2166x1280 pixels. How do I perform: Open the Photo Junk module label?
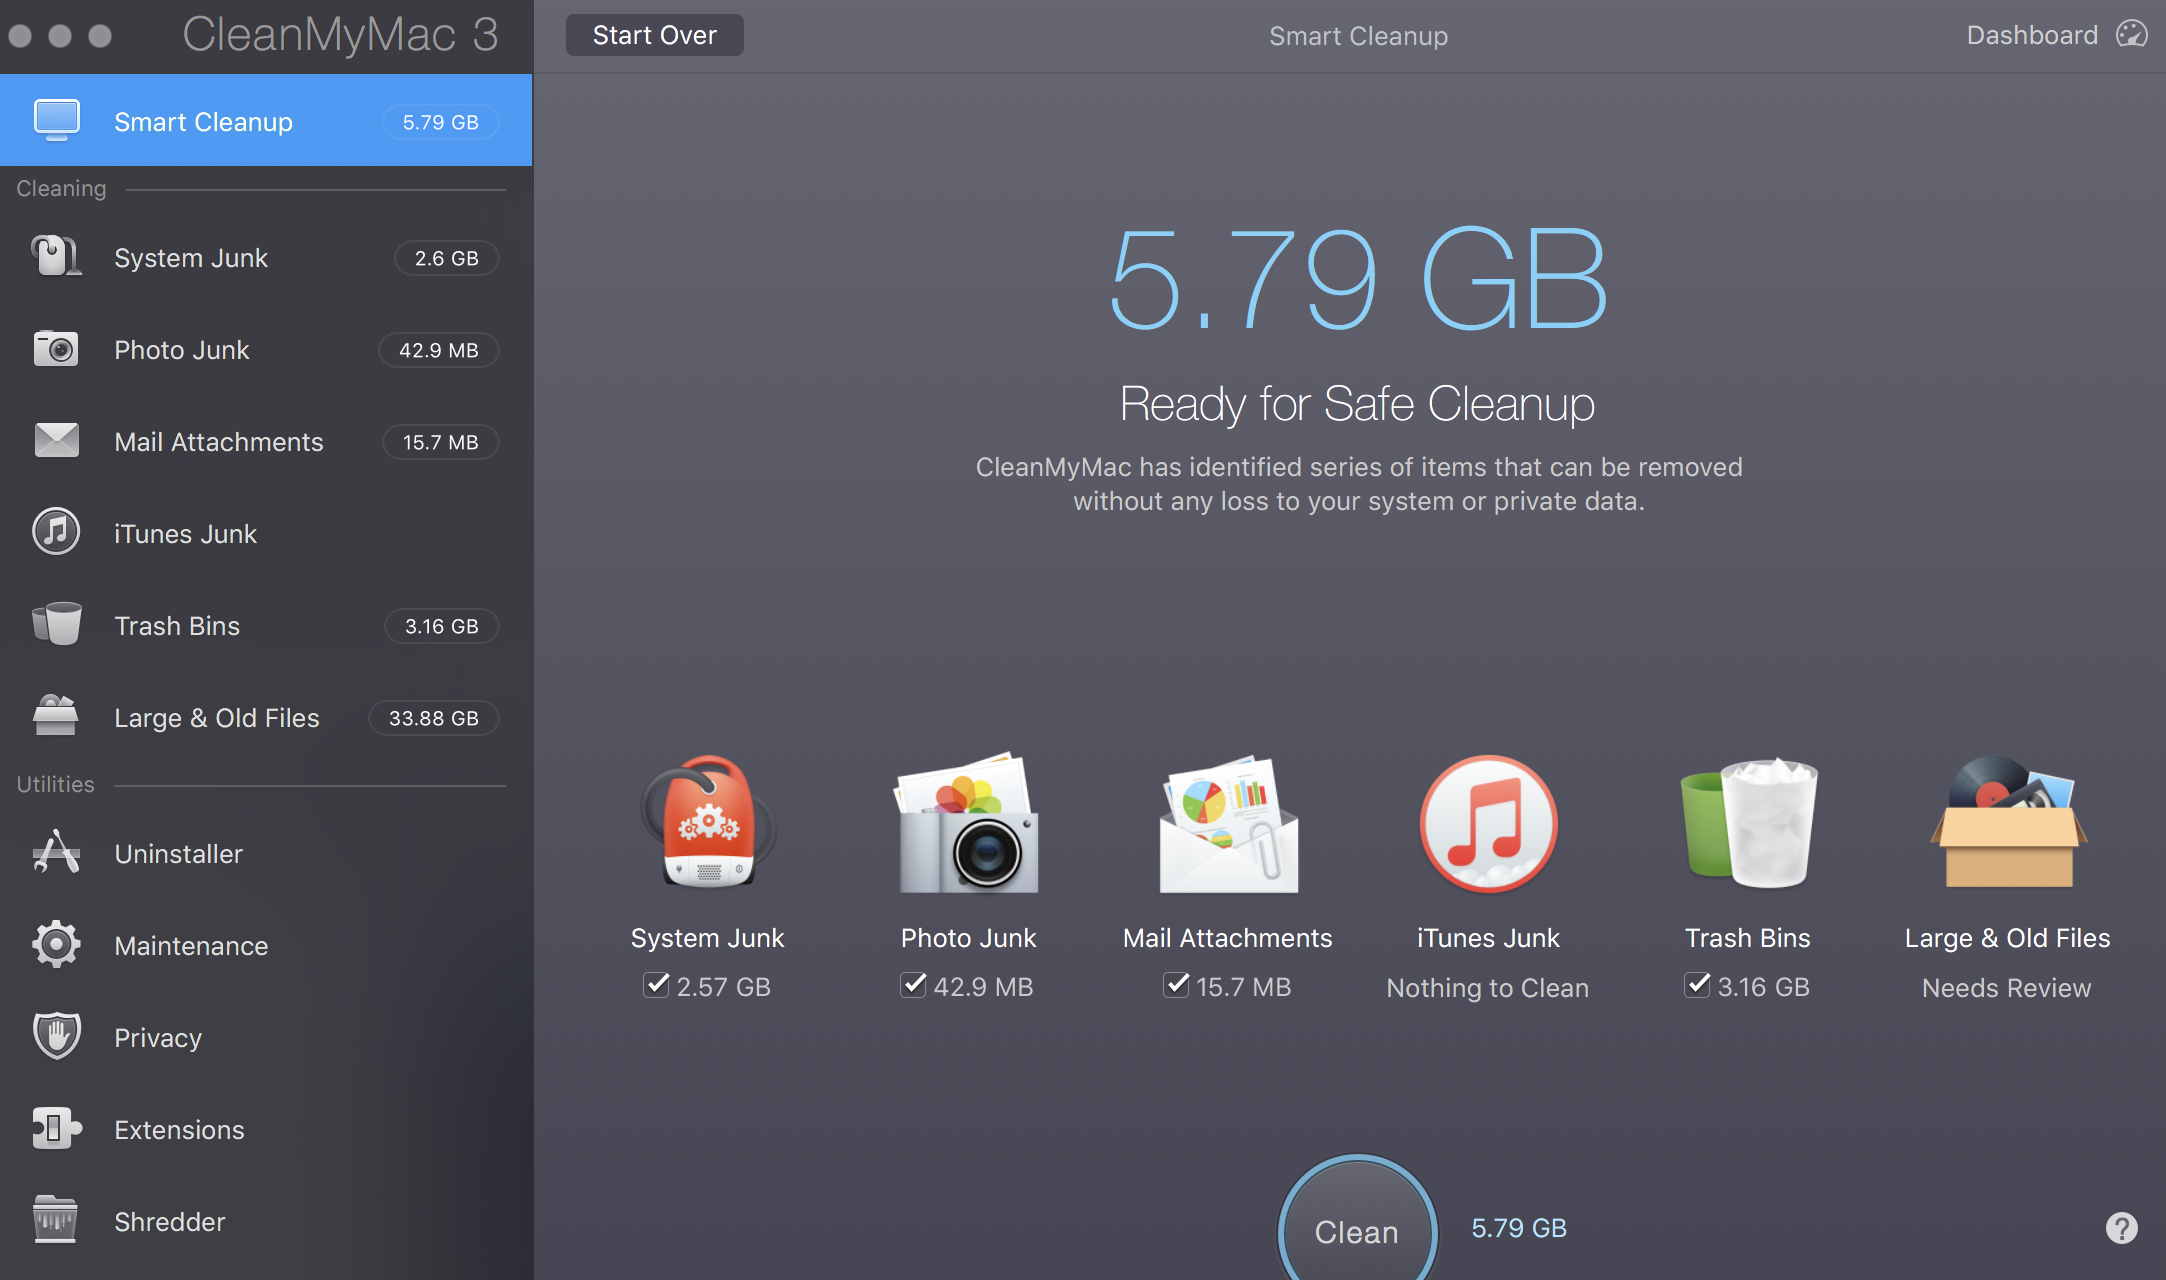click(x=182, y=350)
